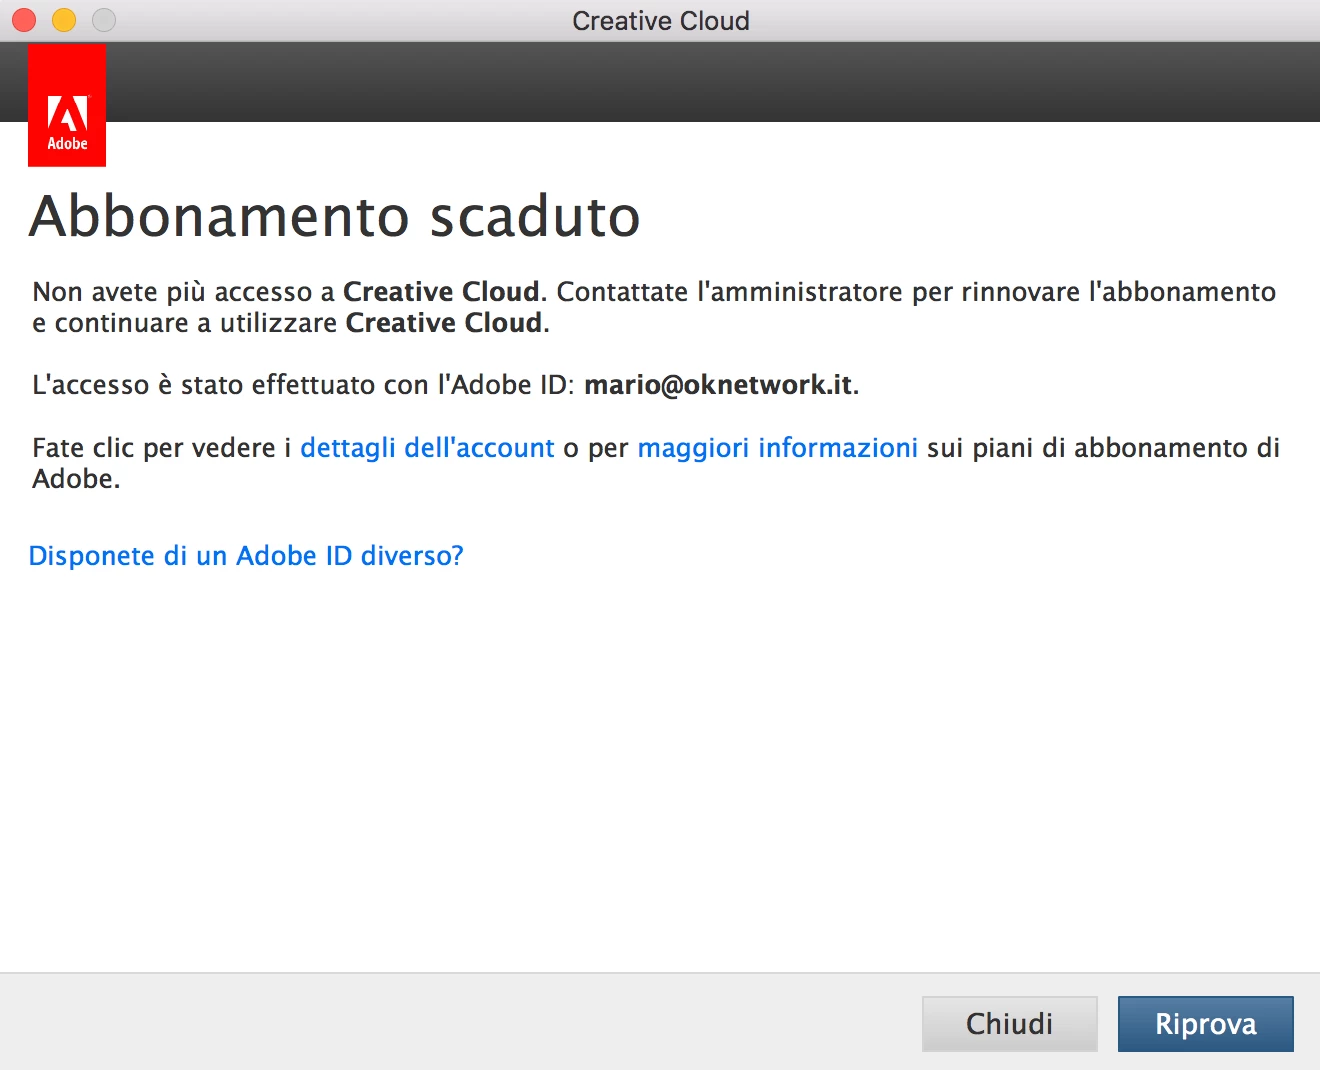Open the maggiori informazioni link
This screenshot has width=1320, height=1070.
point(777,448)
